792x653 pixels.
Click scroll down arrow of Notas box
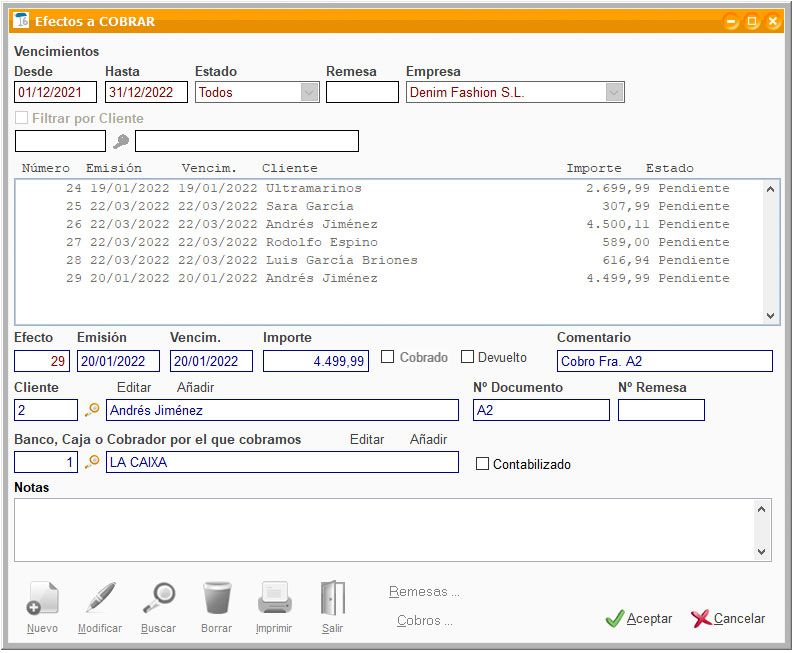[x=762, y=552]
